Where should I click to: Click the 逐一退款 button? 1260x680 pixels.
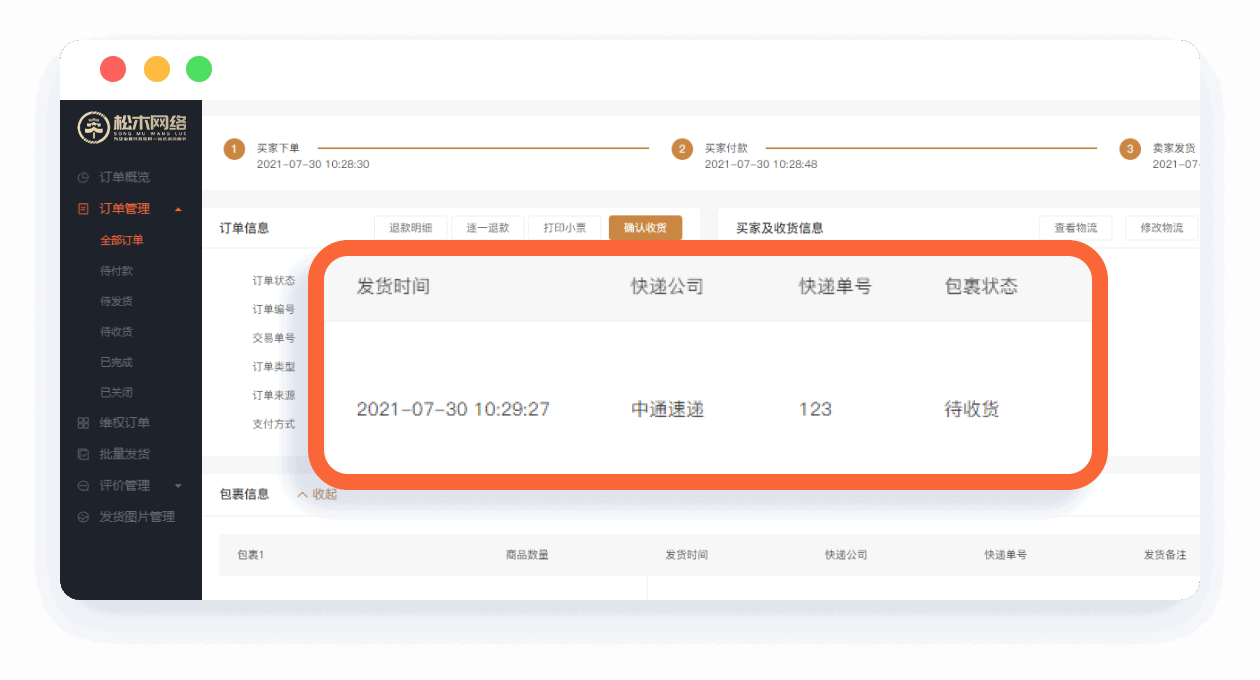(487, 228)
